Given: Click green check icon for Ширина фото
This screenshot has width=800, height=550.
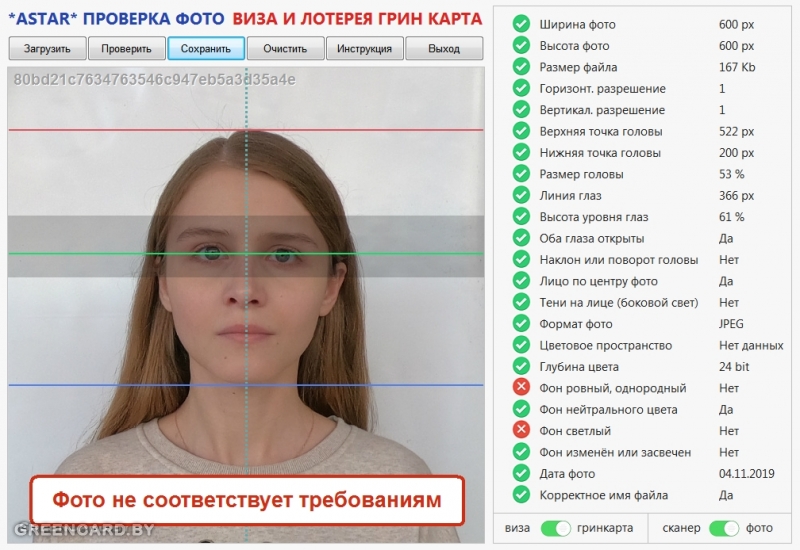Looking at the screenshot, I should click(x=521, y=24).
